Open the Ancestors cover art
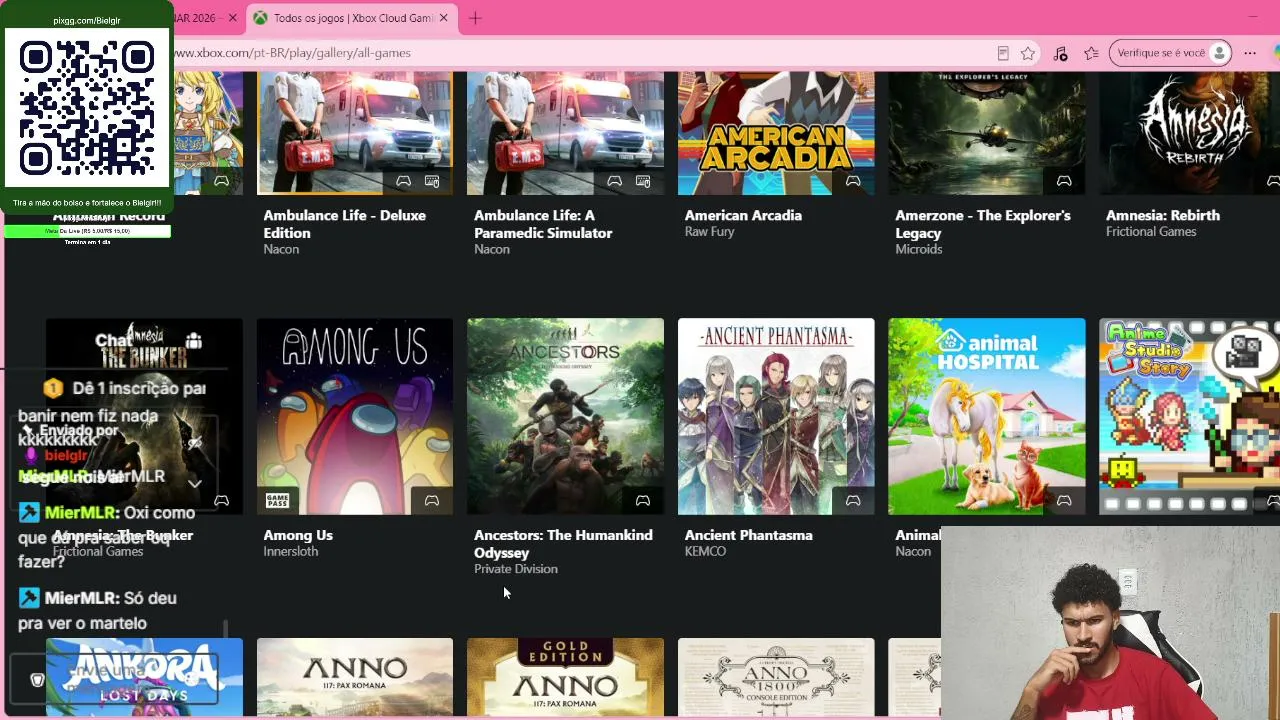 click(x=565, y=416)
